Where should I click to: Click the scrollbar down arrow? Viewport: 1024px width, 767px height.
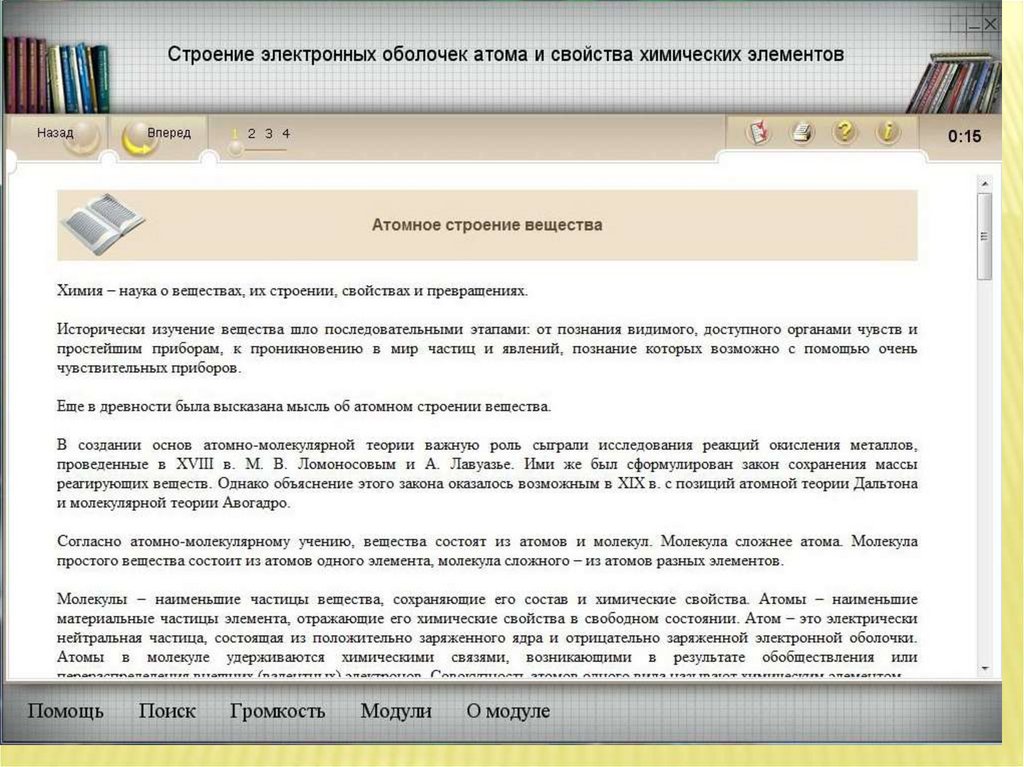click(985, 669)
